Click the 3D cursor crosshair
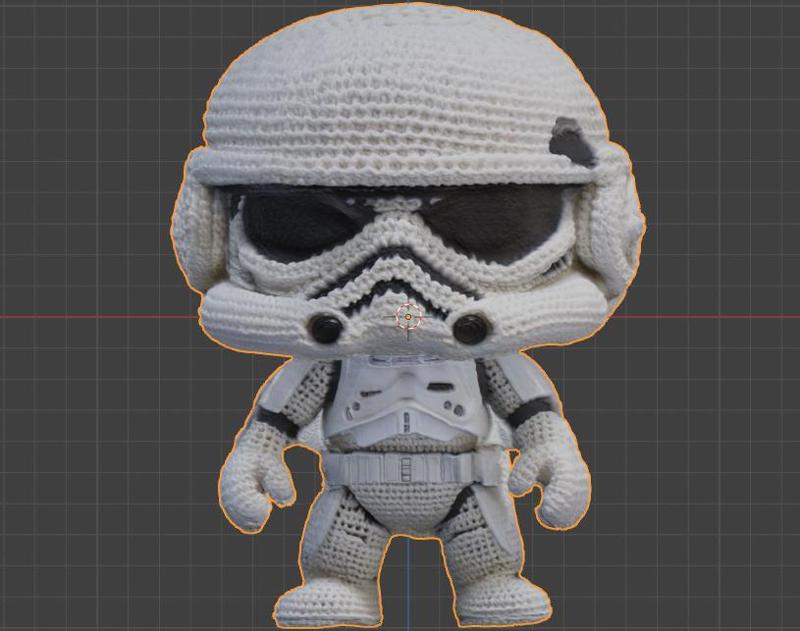800x631 pixels. pos(408,317)
